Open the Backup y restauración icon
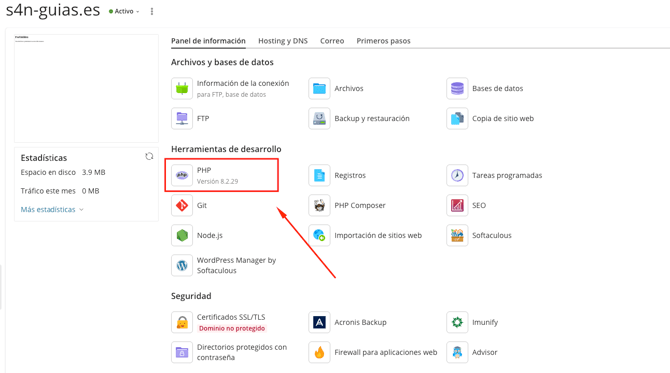 coord(319,118)
